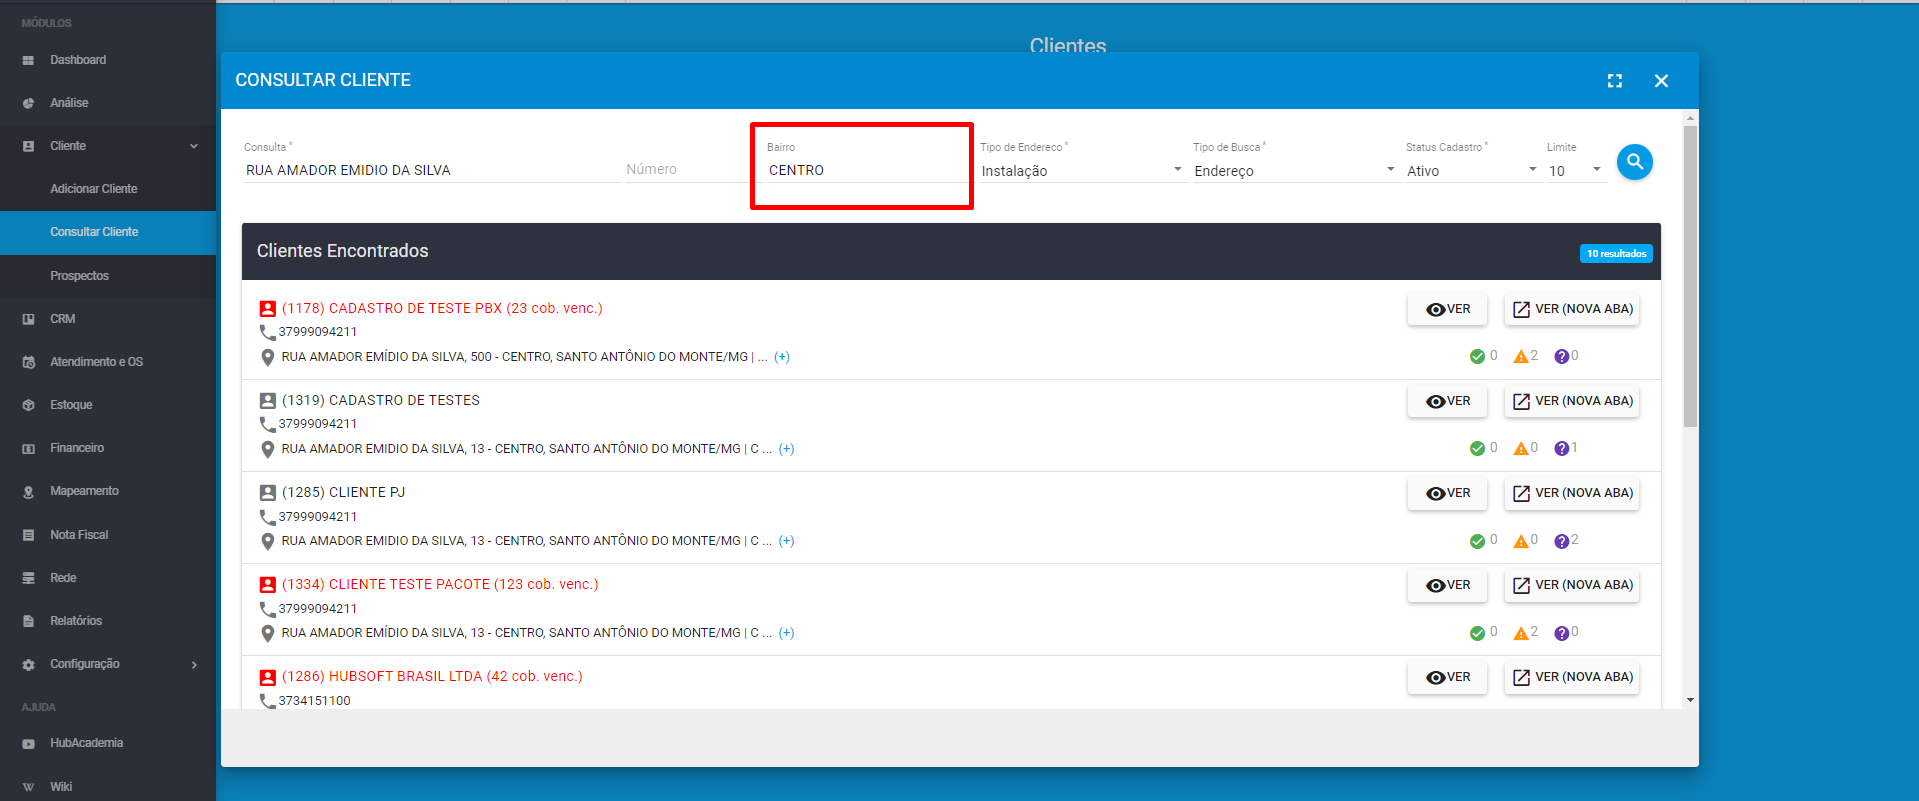Click the Número input field
1919x801 pixels.
[686, 170]
